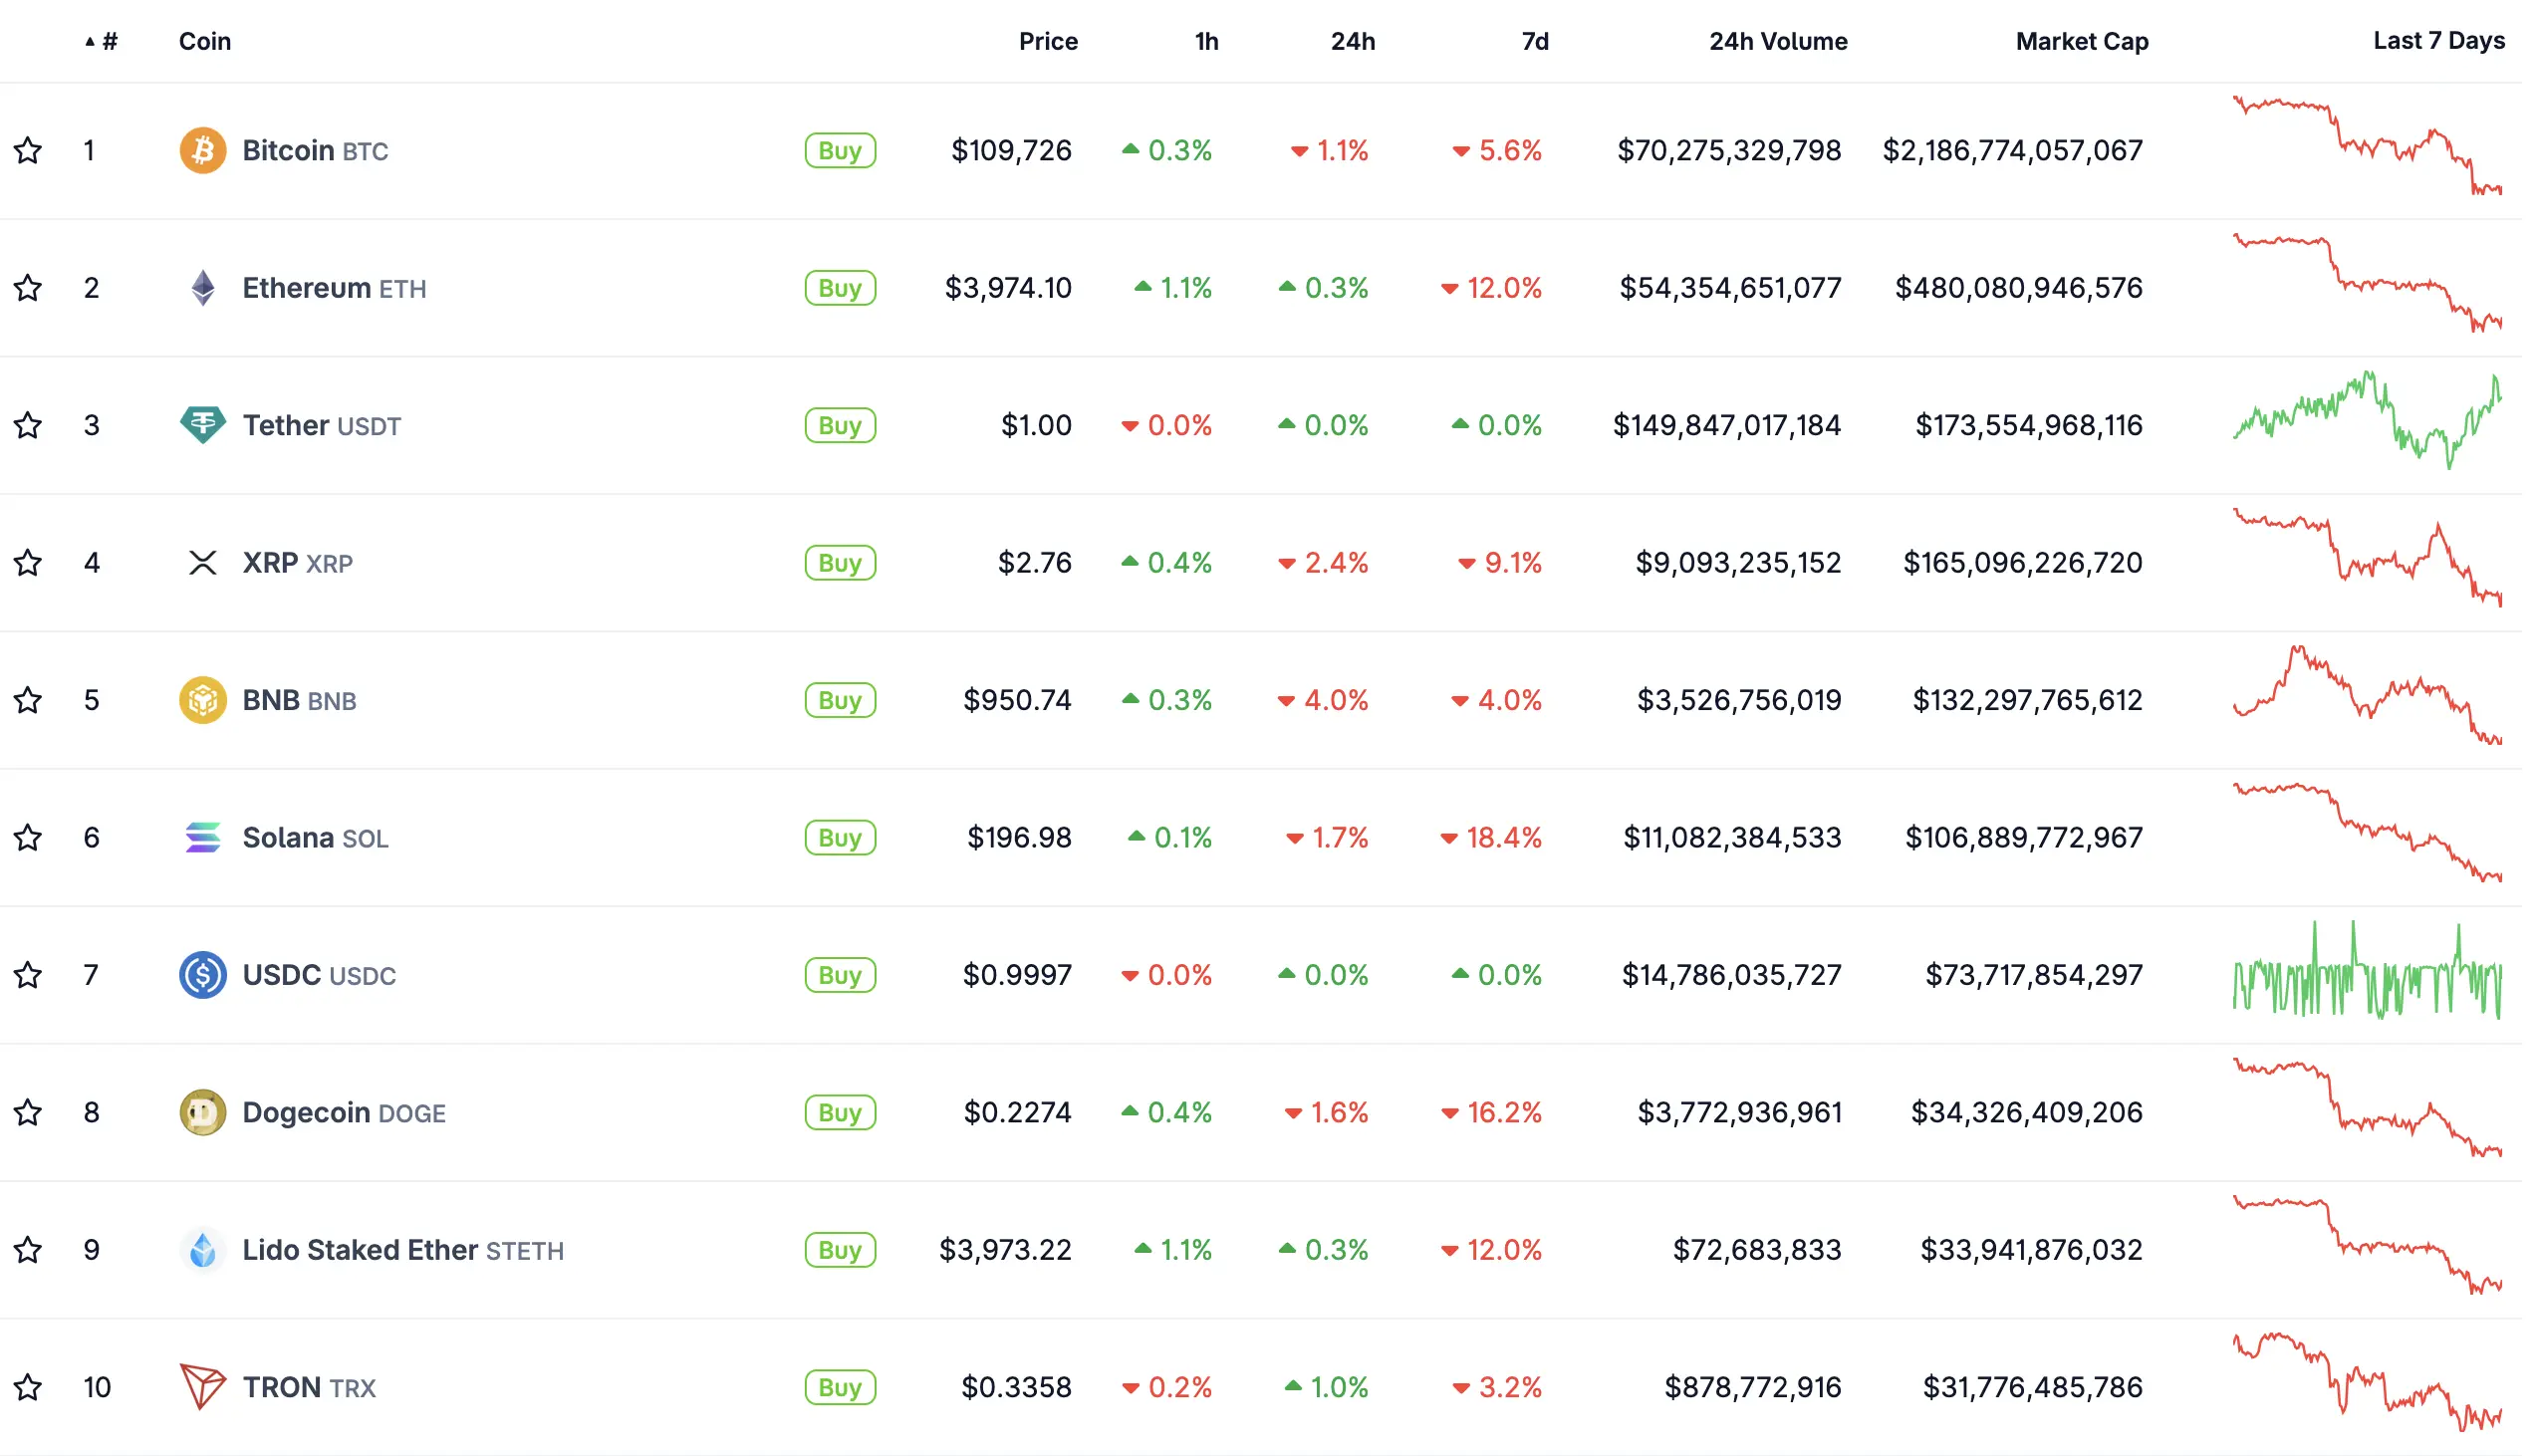Viewport: 2538px width, 1456px height.
Task: Select the Market Cap column header
Action: pos(2081,41)
